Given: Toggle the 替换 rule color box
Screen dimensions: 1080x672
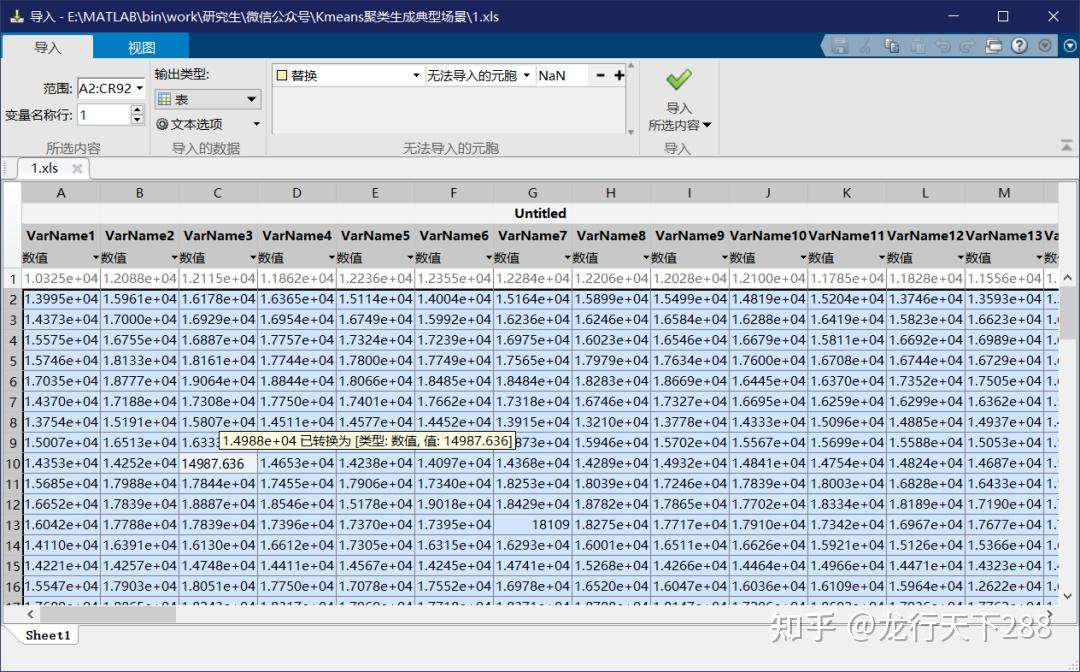Looking at the screenshot, I should [282, 74].
